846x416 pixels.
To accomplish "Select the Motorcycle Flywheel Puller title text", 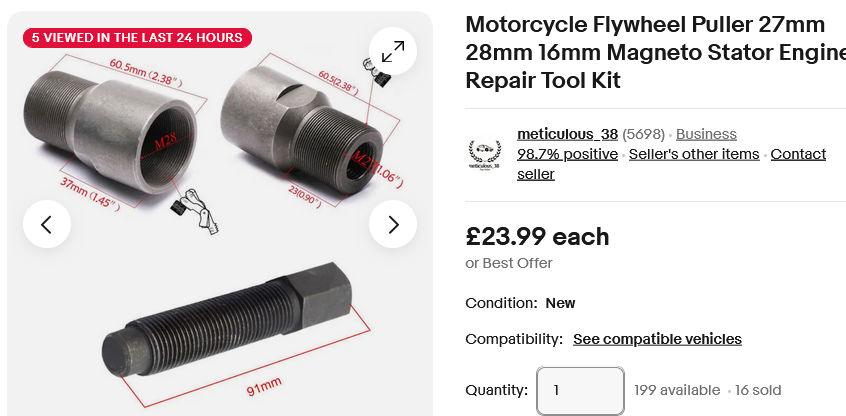I will pyautogui.click(x=656, y=52).
